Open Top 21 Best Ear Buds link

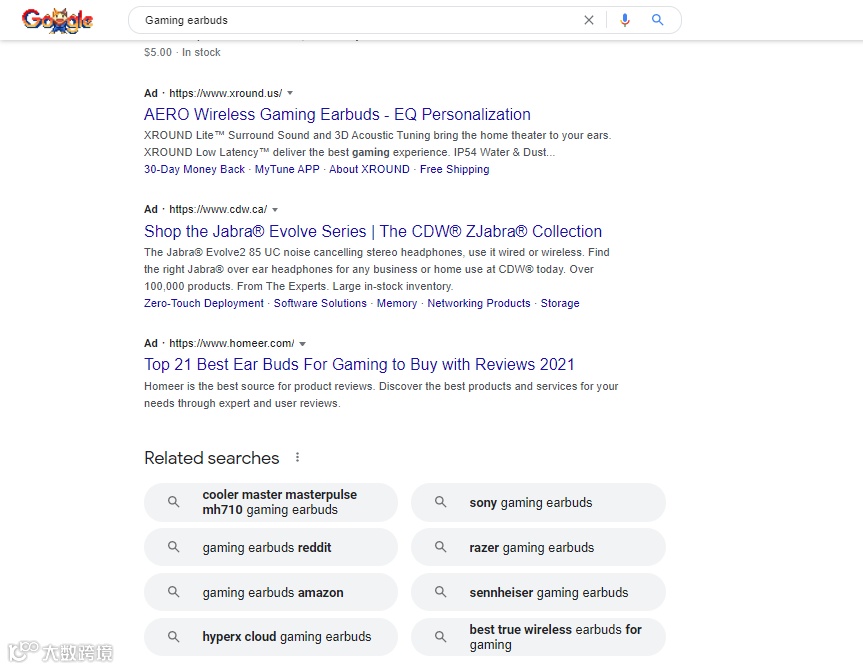[359, 364]
